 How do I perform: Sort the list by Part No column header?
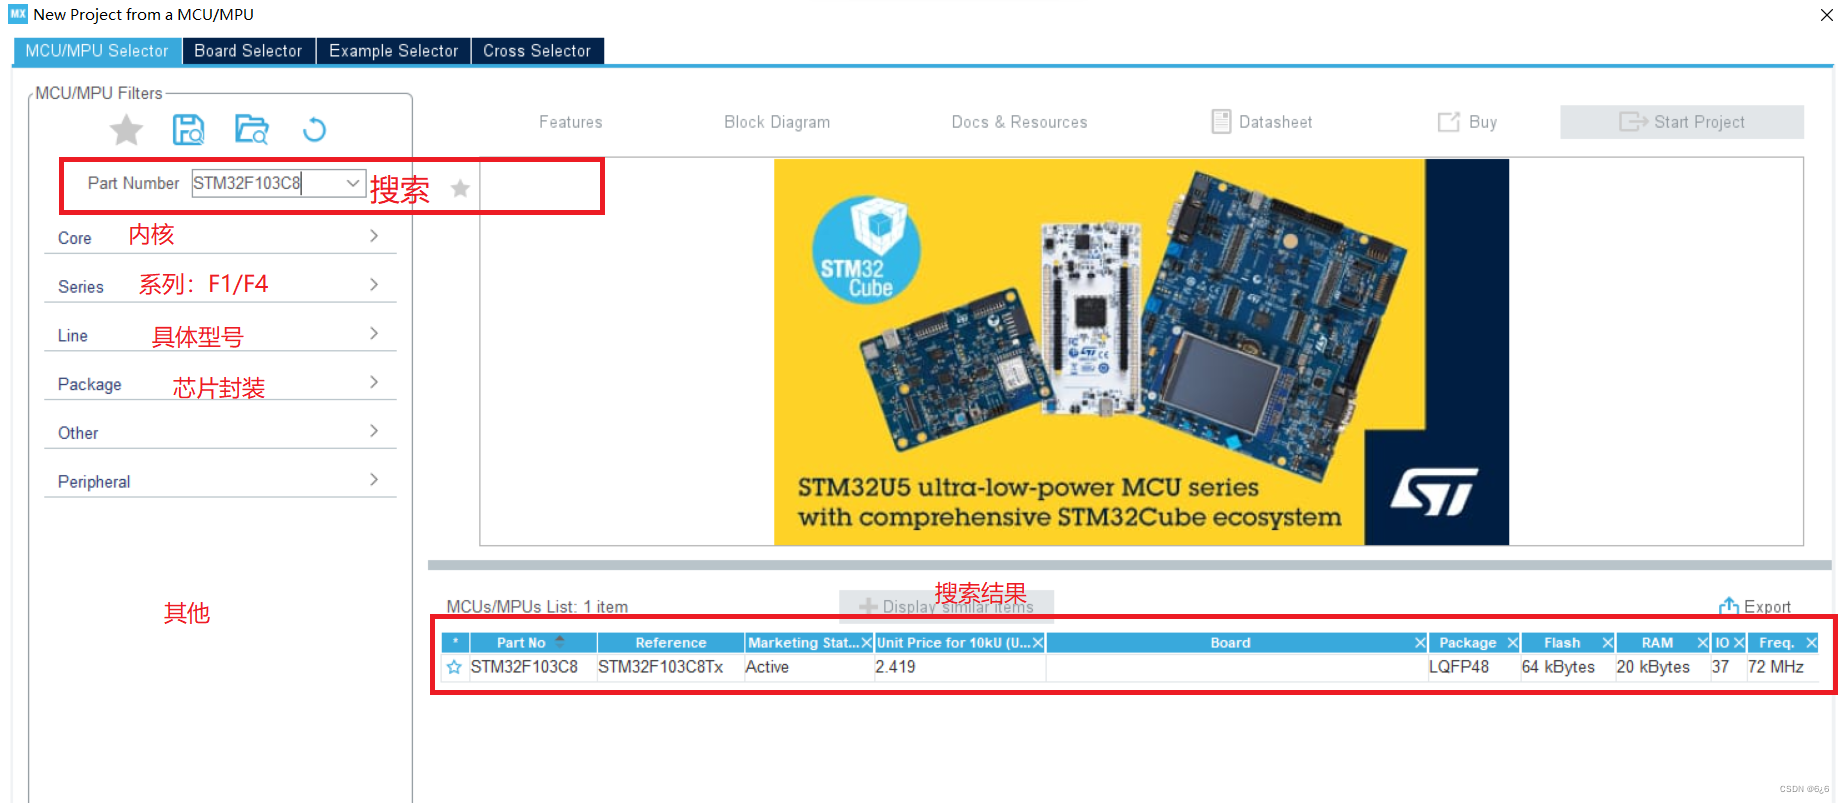pos(532,643)
